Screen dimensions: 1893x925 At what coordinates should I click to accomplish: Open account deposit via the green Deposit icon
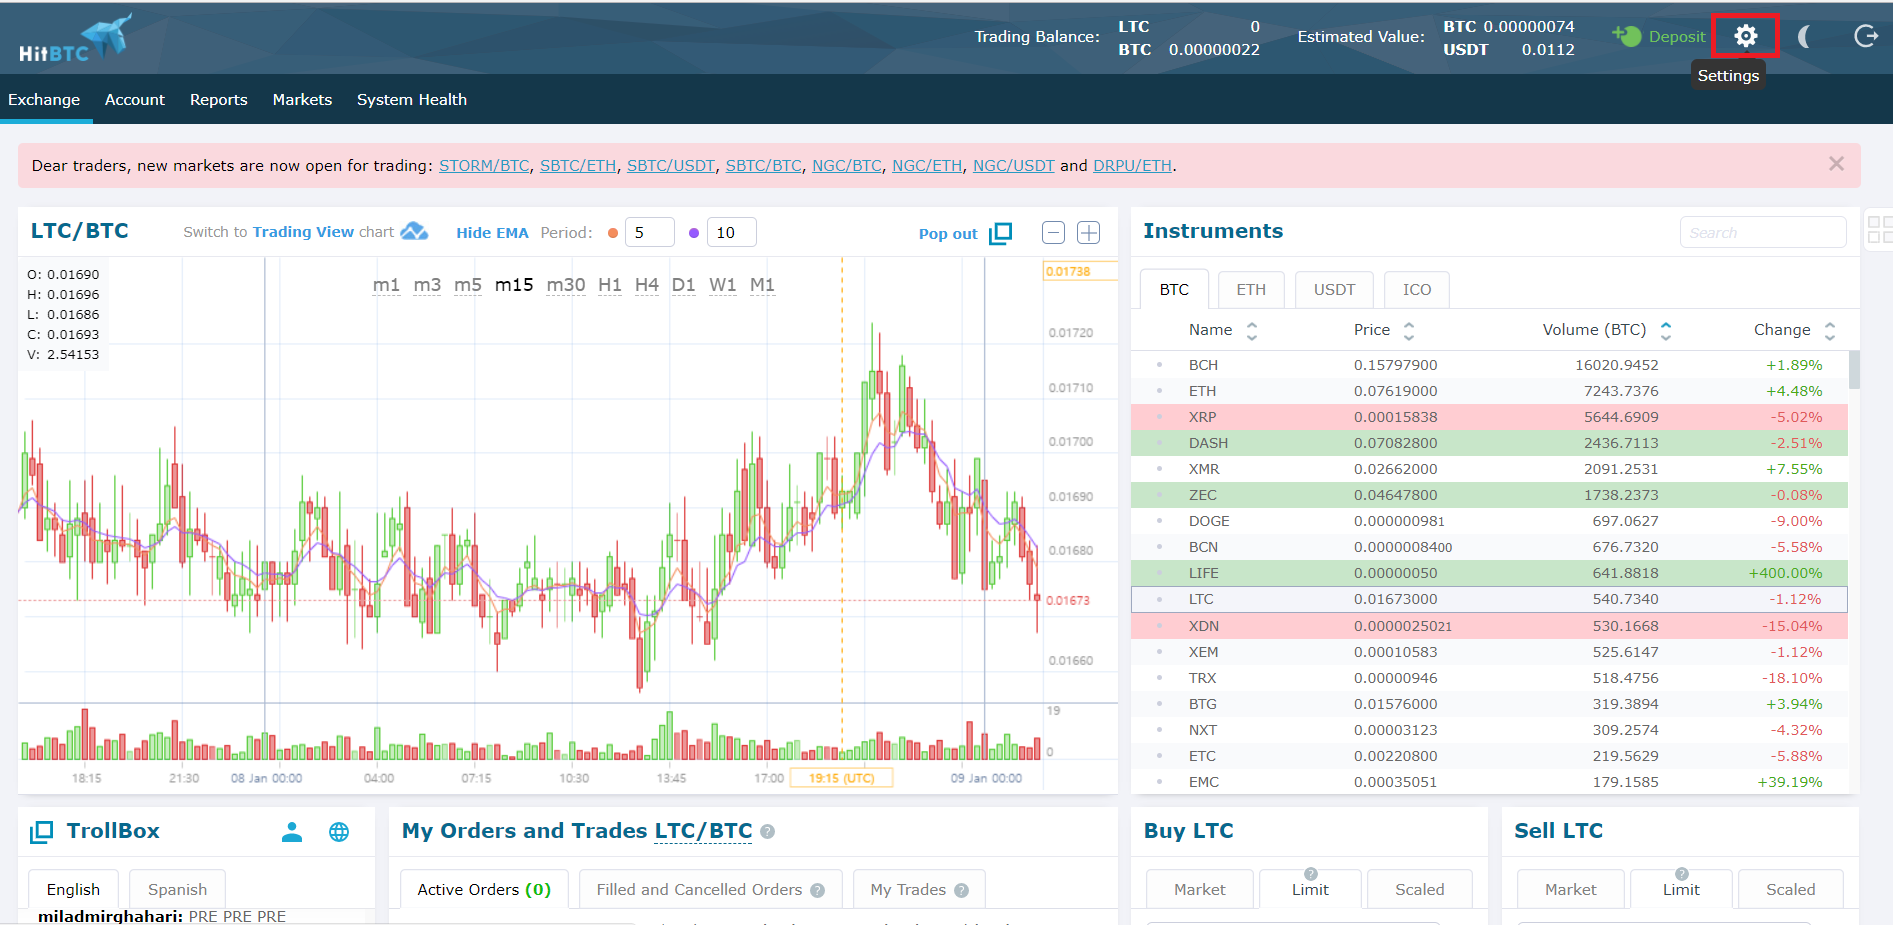[1626, 36]
